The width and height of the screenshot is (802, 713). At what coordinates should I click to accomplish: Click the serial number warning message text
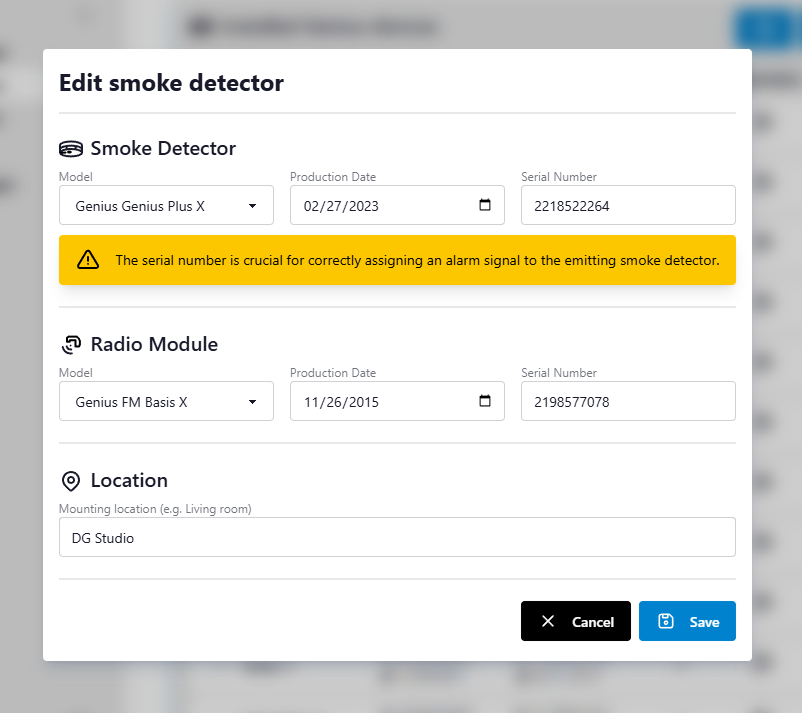[417, 261]
